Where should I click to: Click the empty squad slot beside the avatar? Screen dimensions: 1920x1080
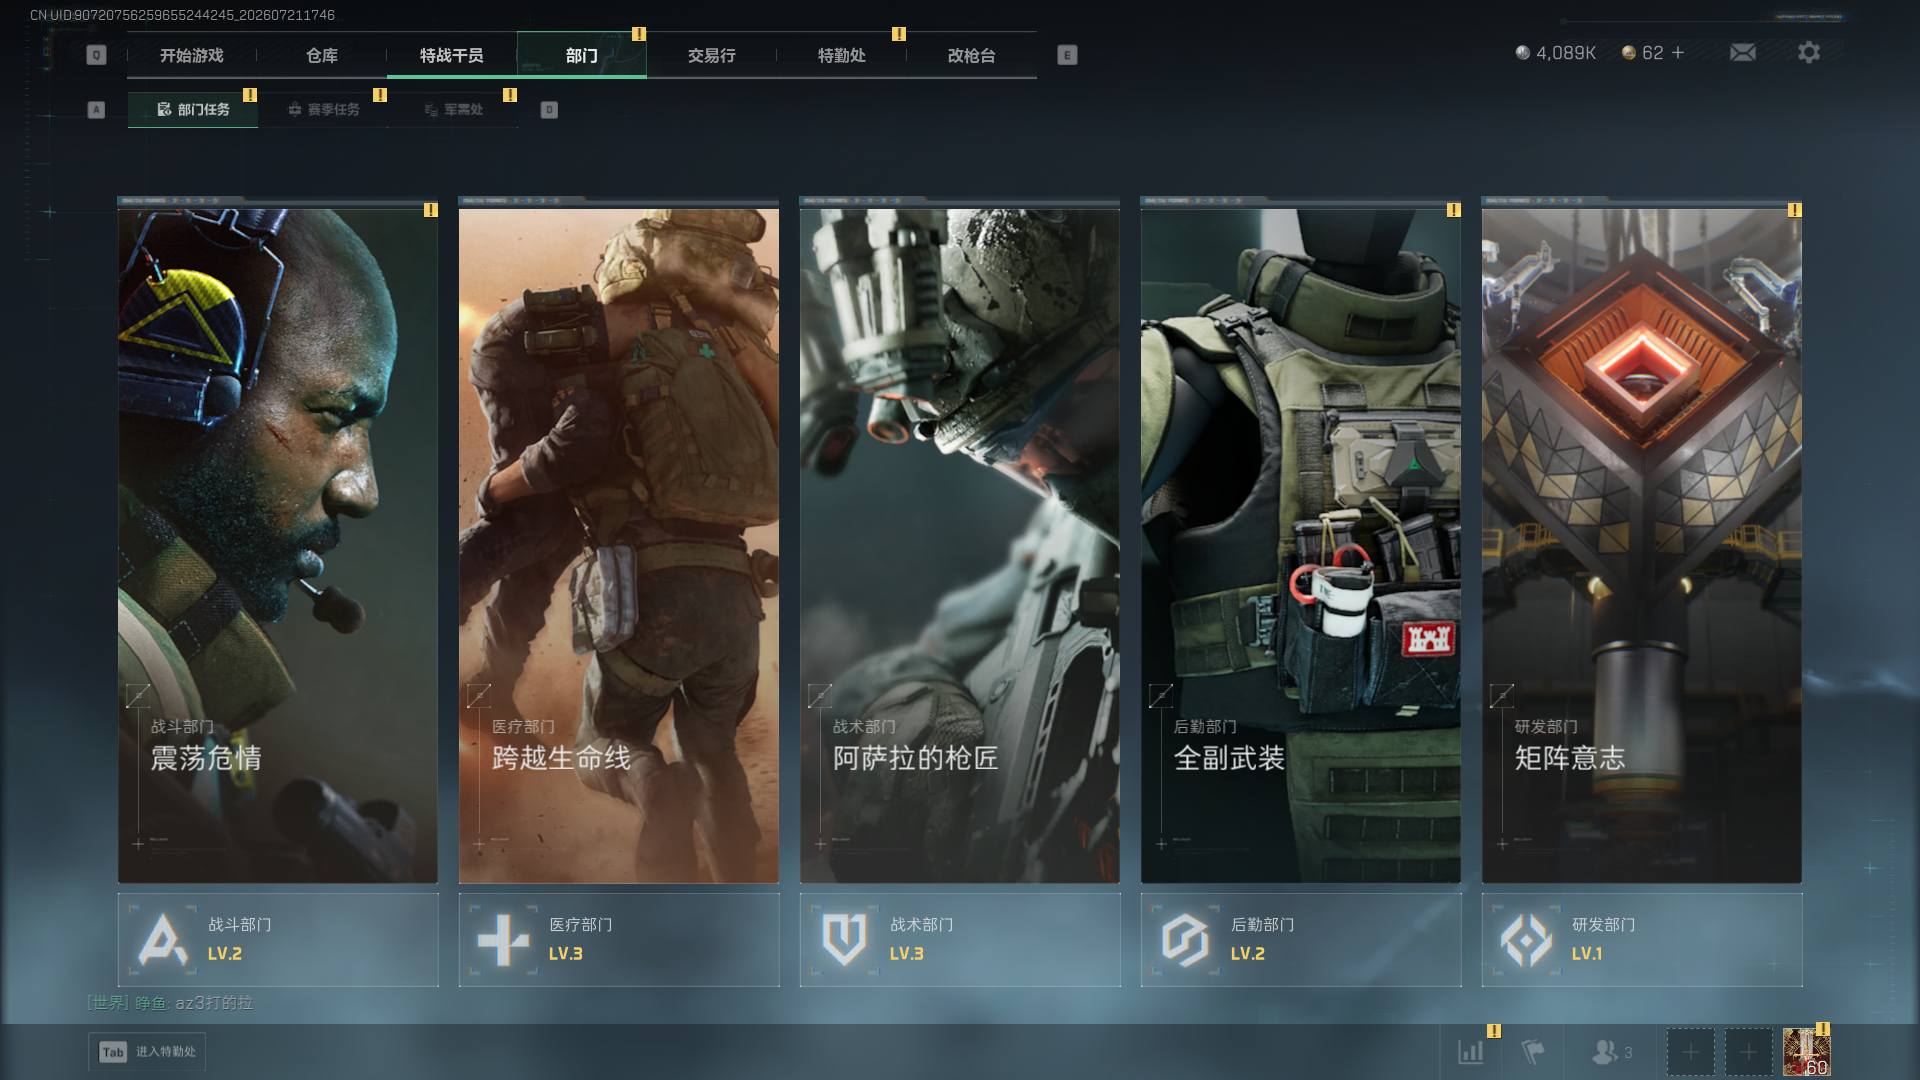[x=1748, y=1052]
